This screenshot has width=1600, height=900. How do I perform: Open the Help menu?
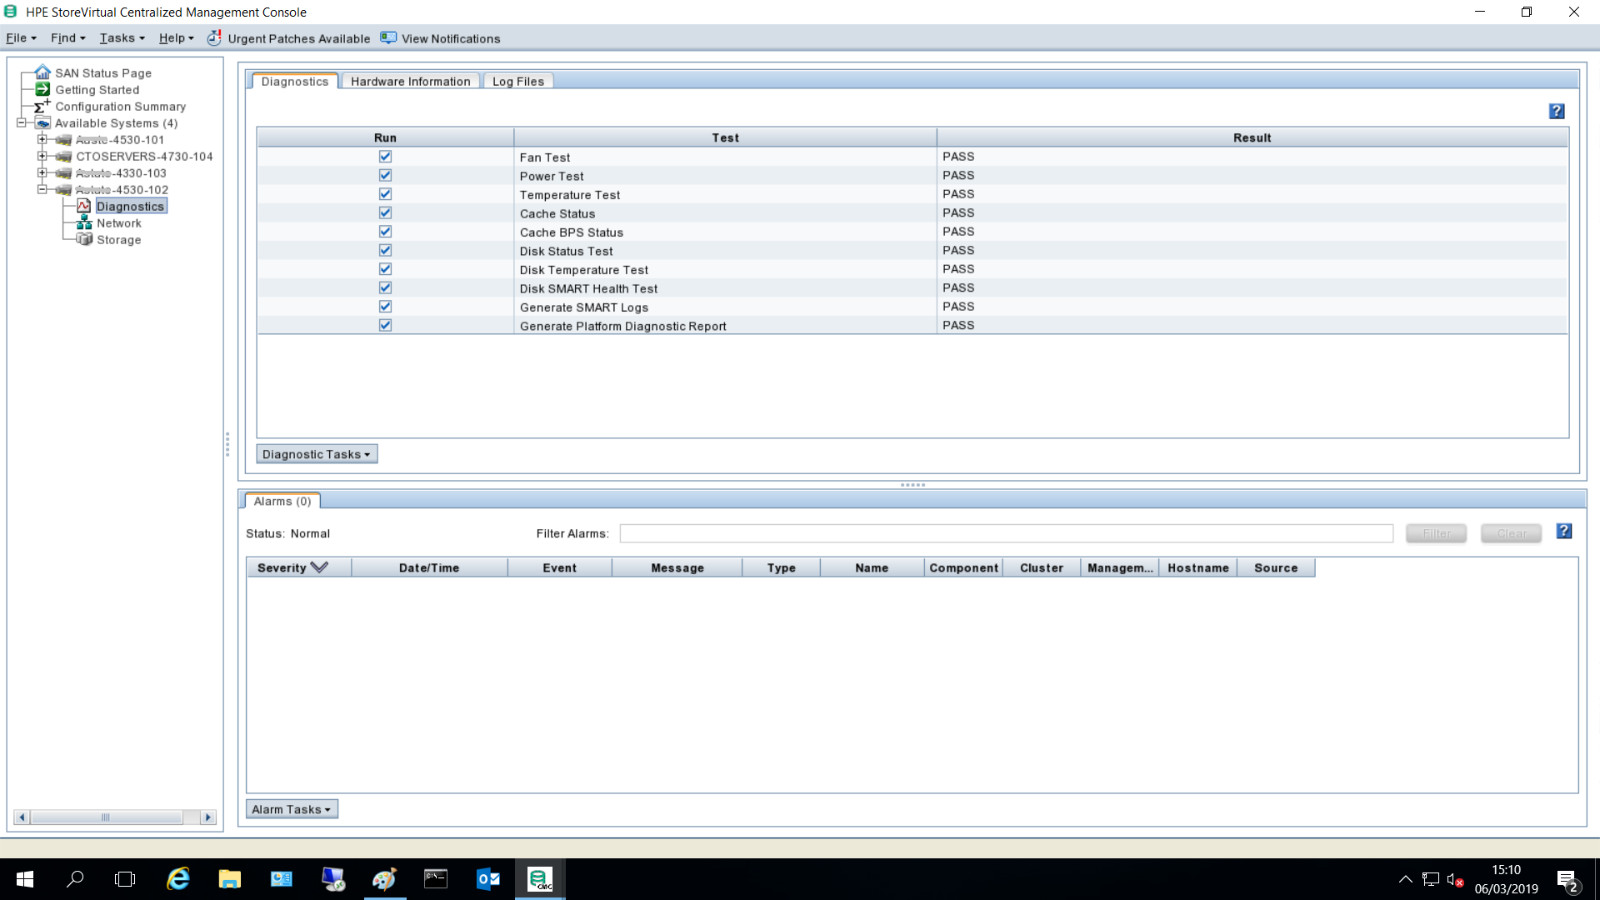176,38
